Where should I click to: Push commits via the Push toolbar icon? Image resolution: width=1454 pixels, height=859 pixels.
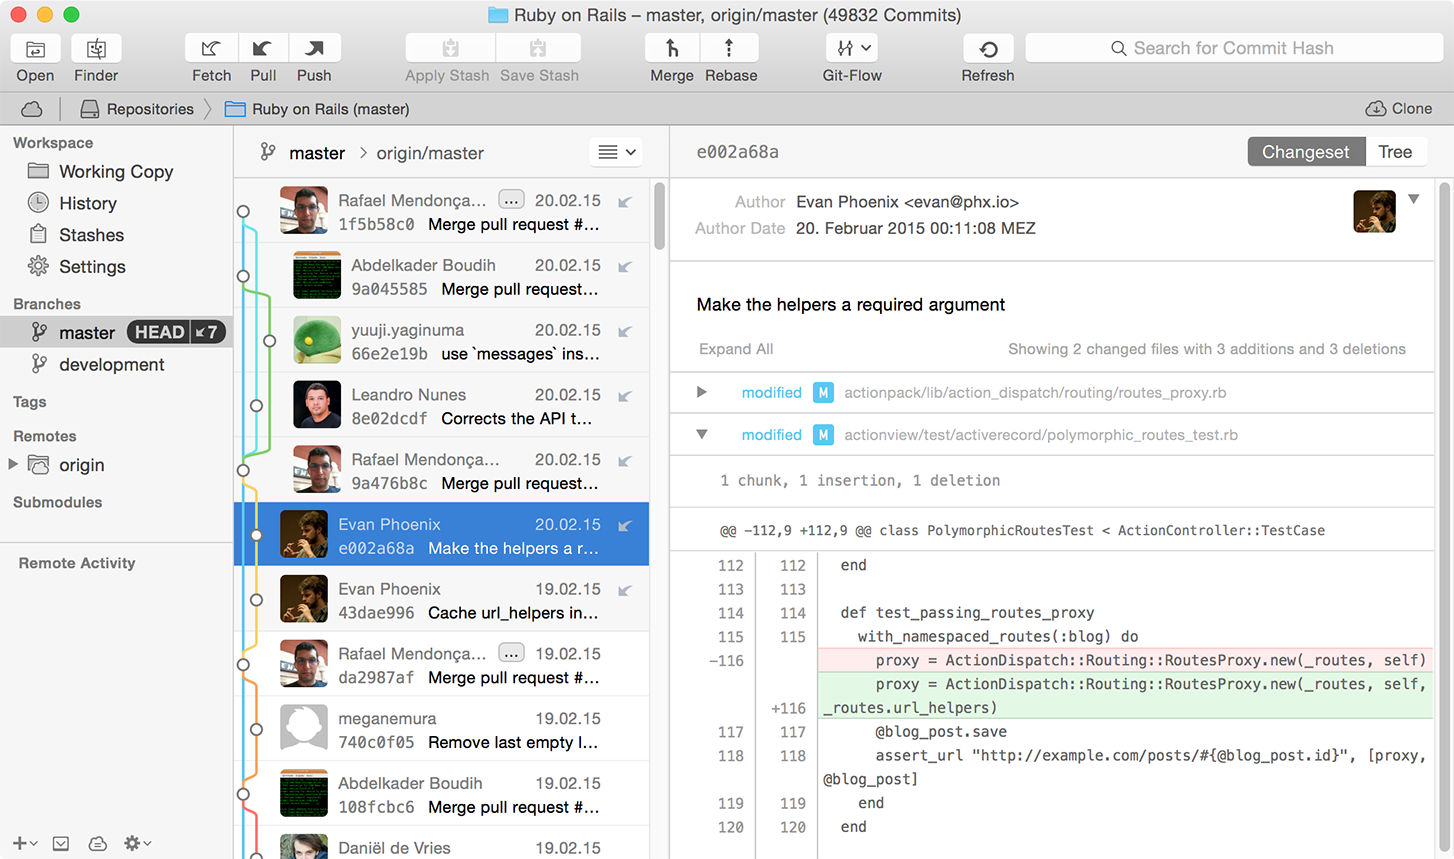coord(314,47)
